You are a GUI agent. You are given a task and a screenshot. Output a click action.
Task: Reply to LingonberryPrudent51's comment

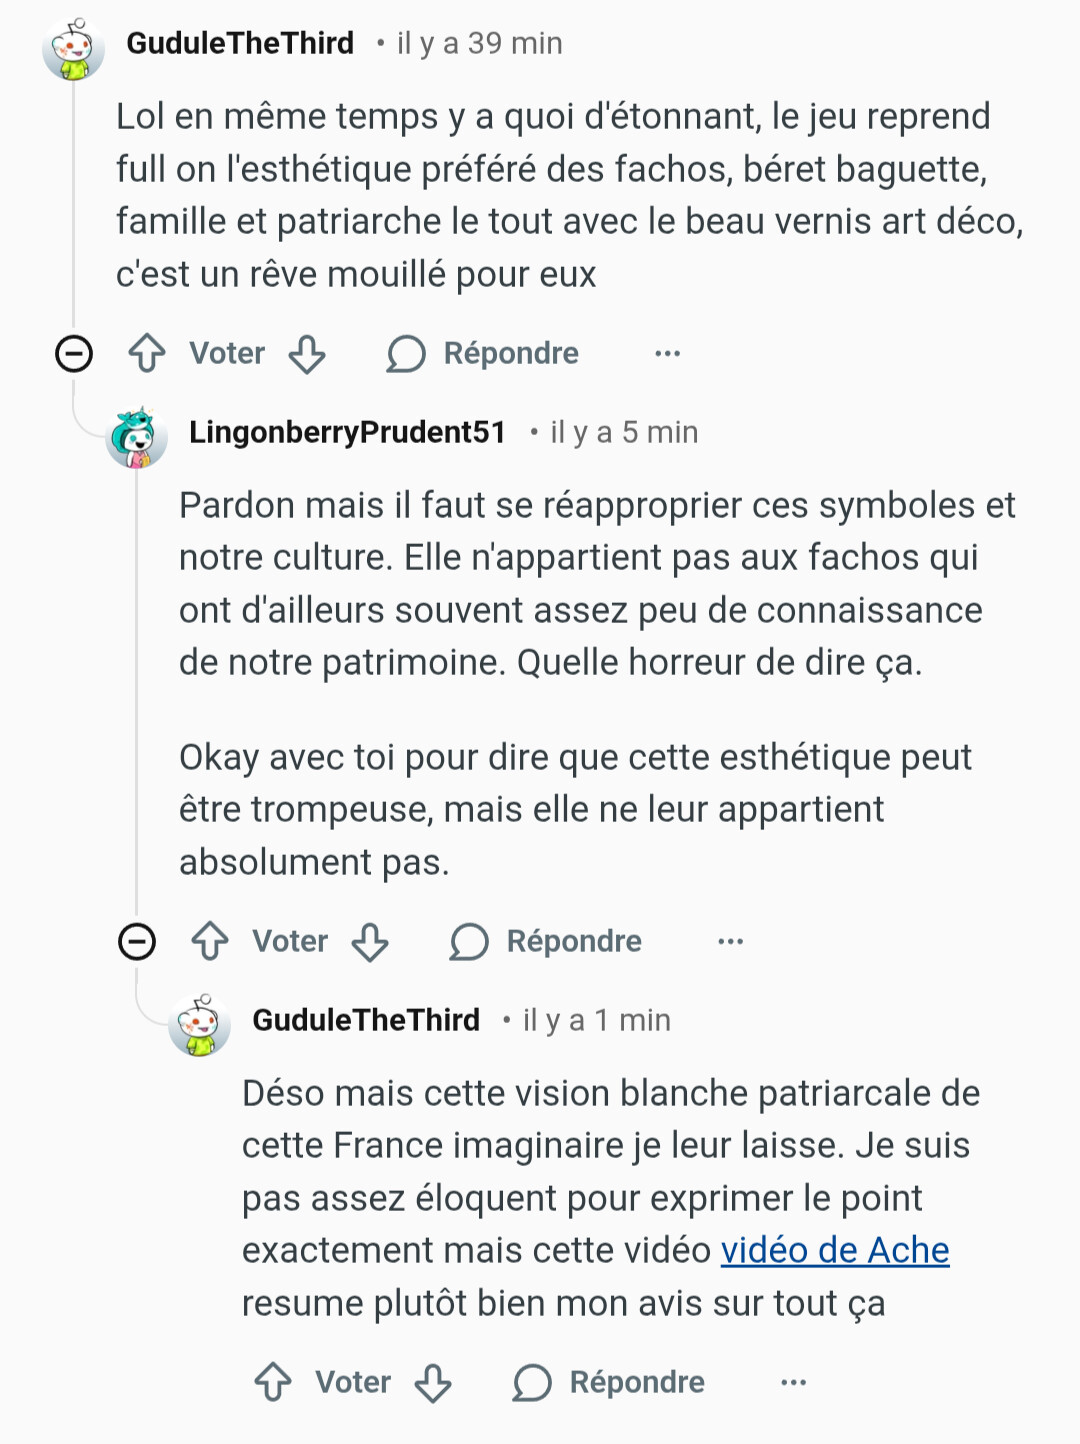click(x=546, y=941)
